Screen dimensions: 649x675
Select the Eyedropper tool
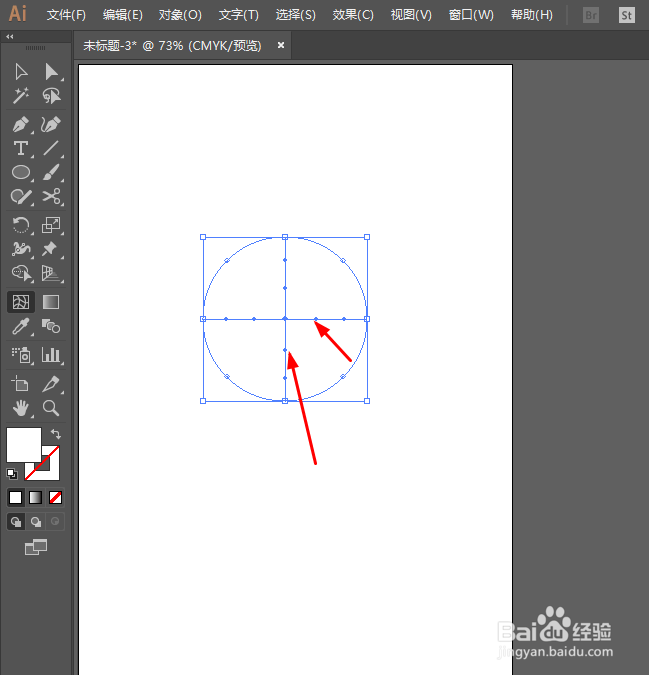21,326
